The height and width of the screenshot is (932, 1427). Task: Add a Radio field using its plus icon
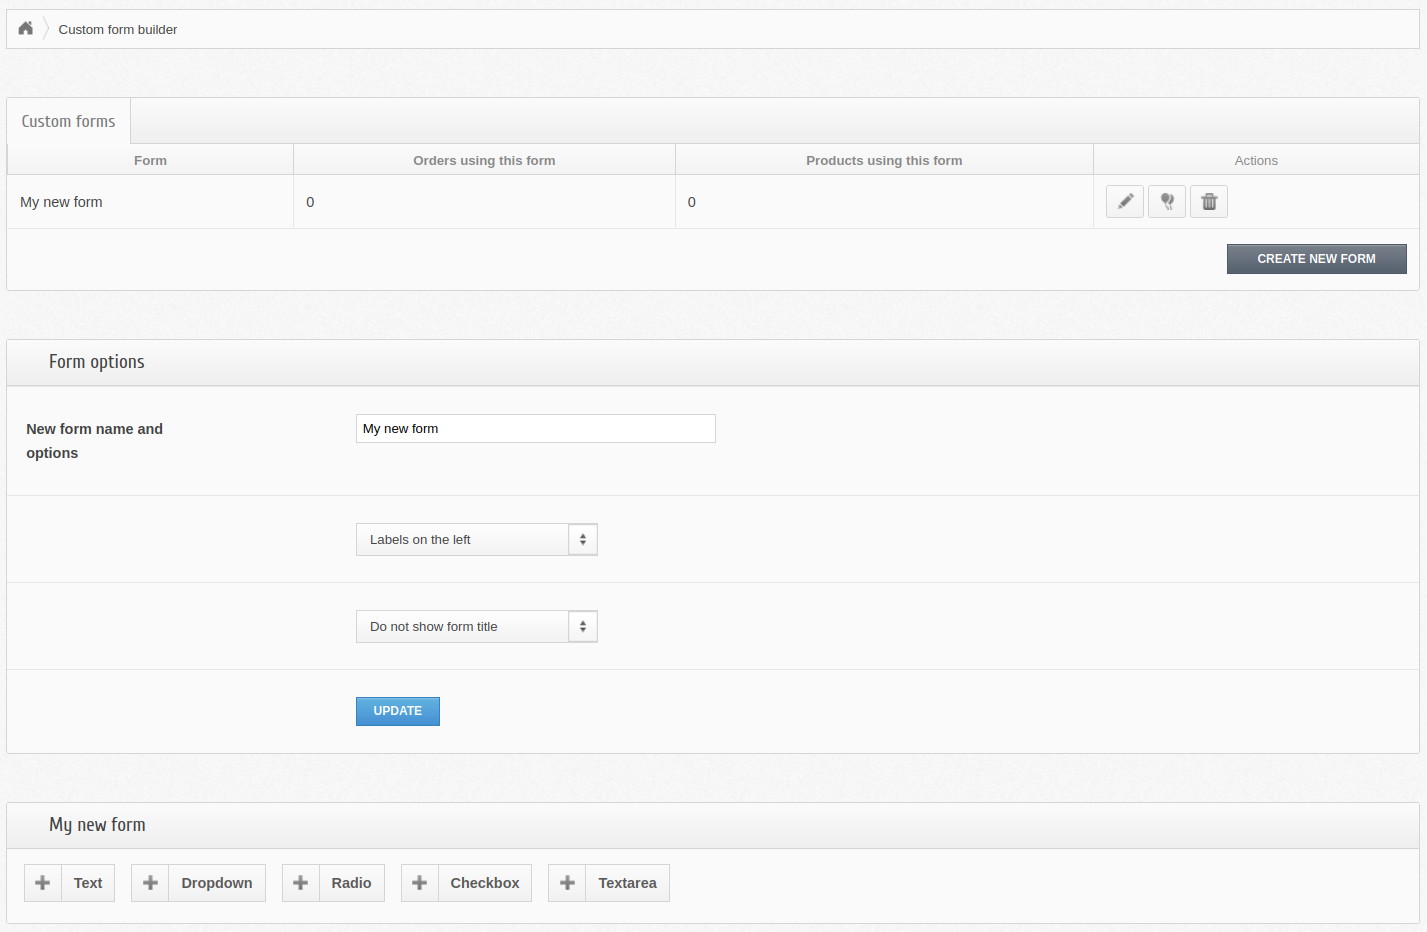tap(300, 882)
